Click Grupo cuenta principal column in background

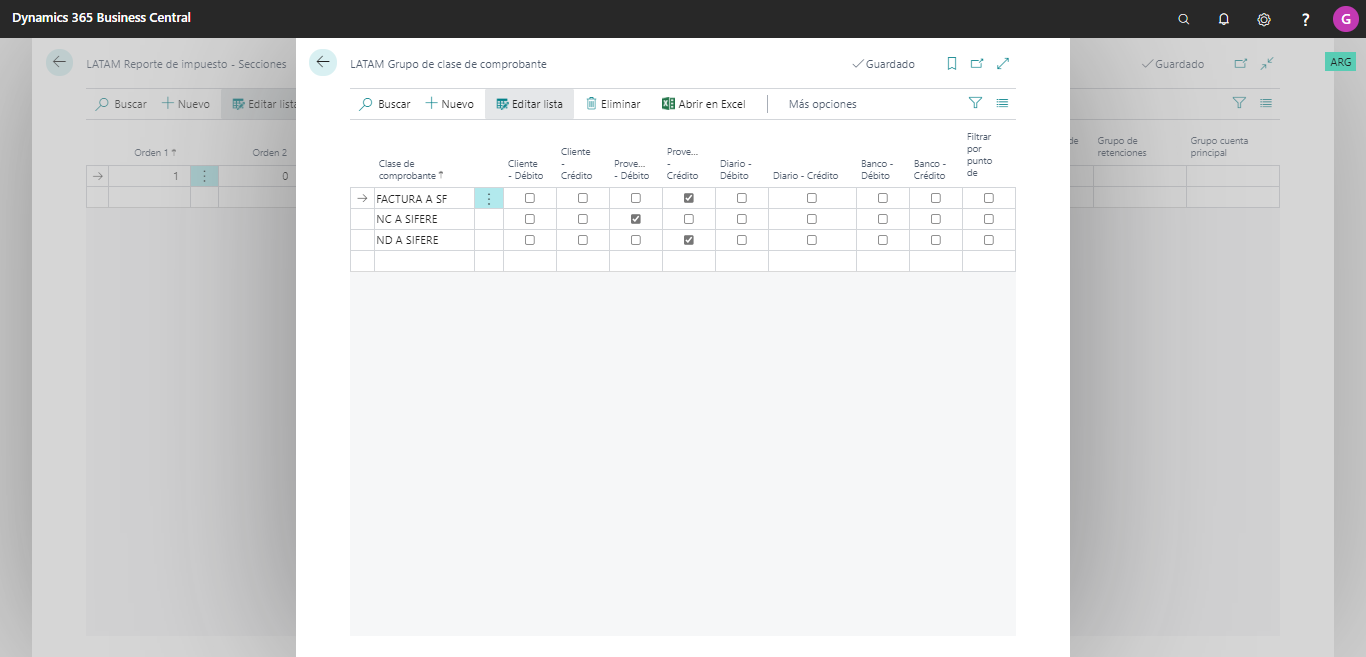click(x=1219, y=147)
